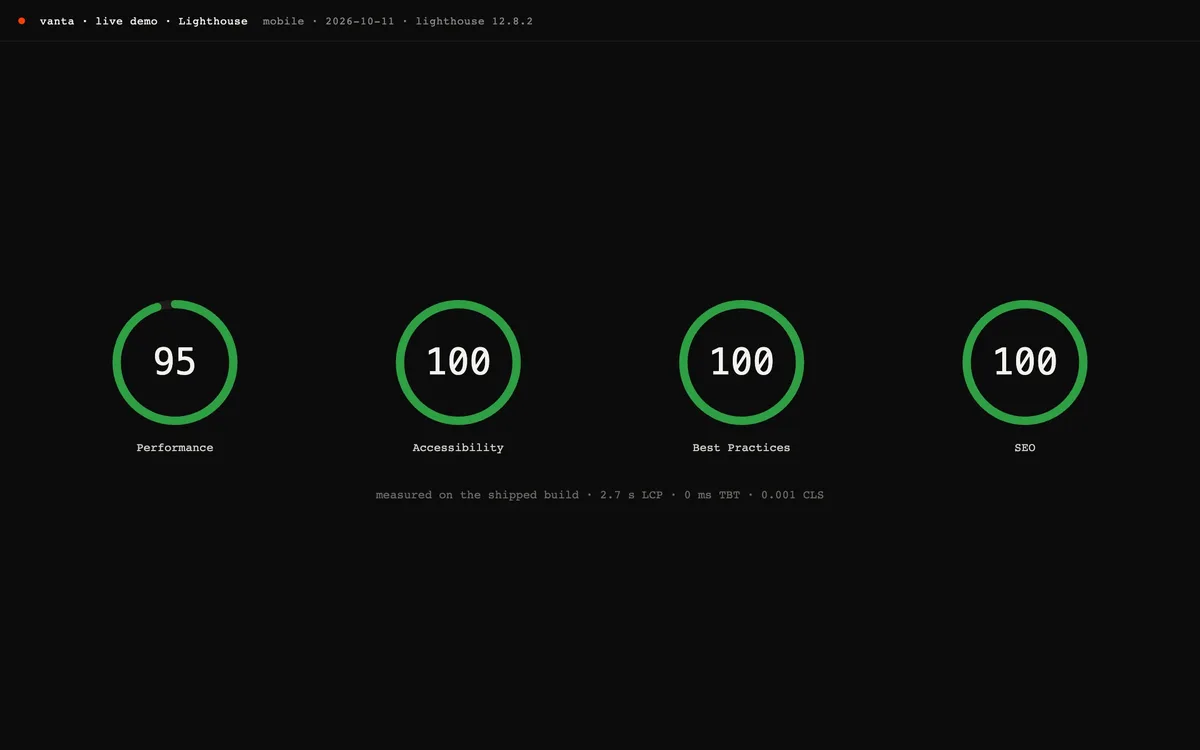Click the orange status dot in header
Viewport: 1200px width, 750px height.
[22, 21]
